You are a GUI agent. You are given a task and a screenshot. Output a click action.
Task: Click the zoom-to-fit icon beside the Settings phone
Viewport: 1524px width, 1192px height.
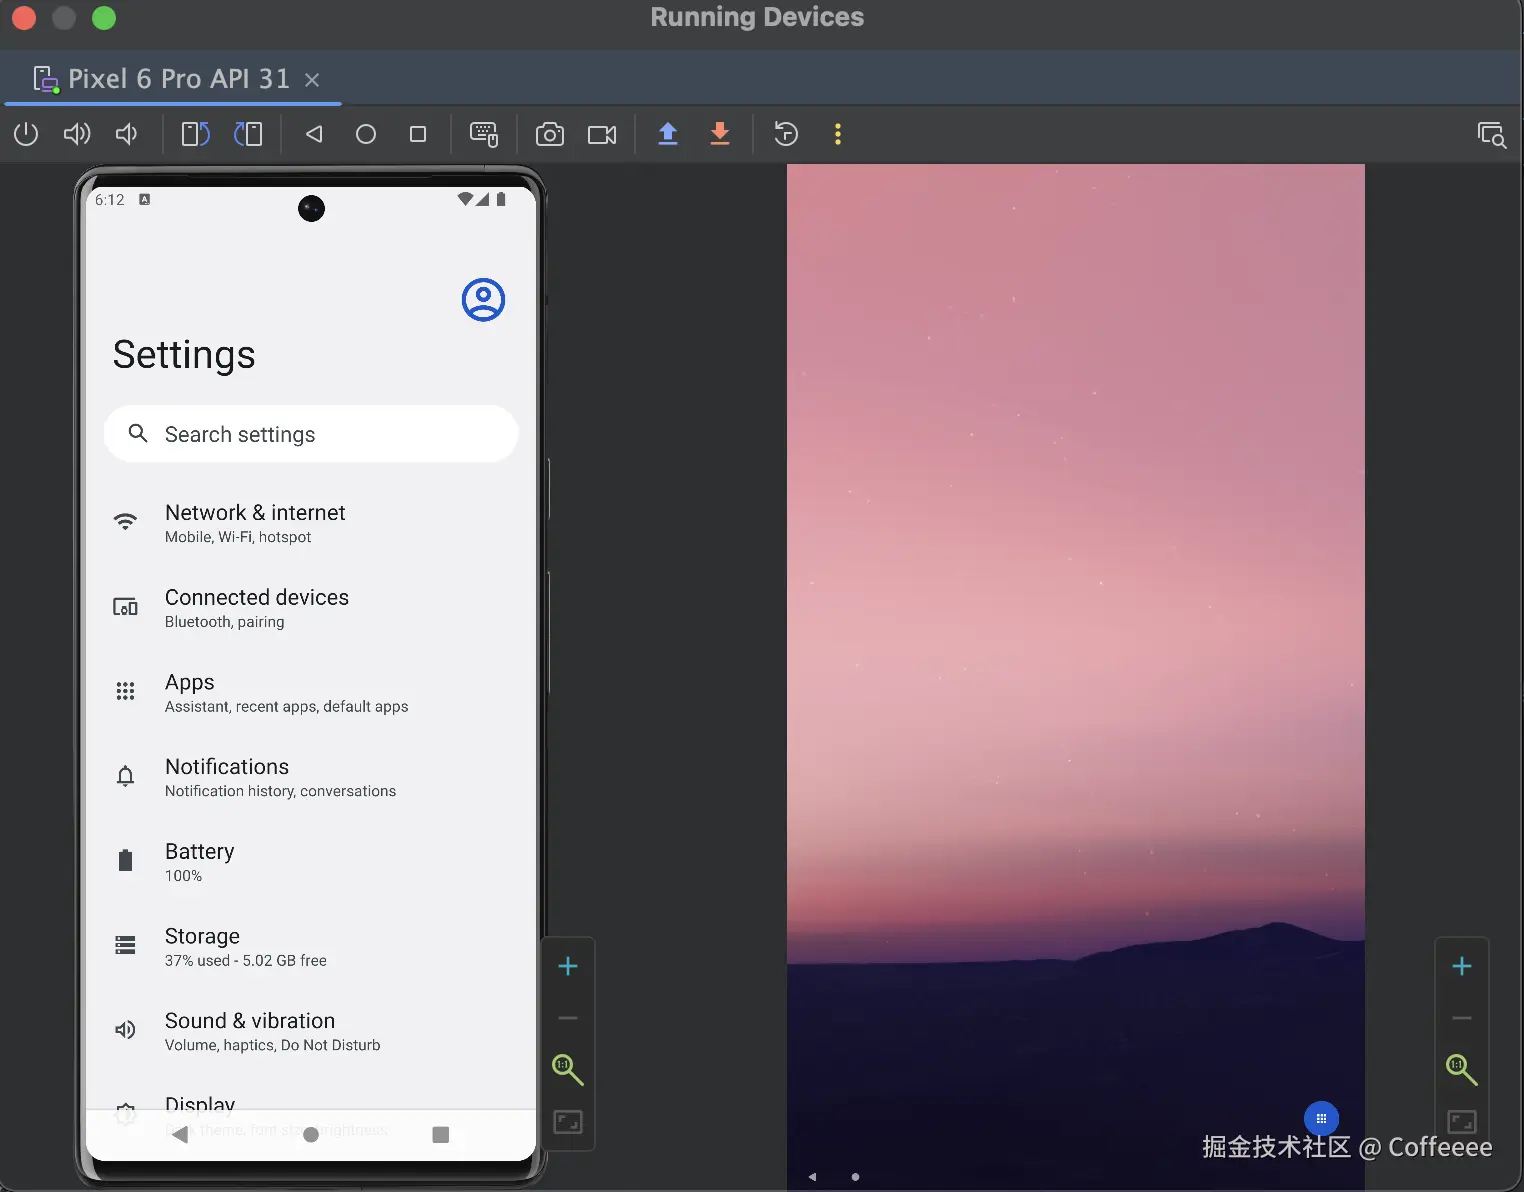click(568, 1122)
